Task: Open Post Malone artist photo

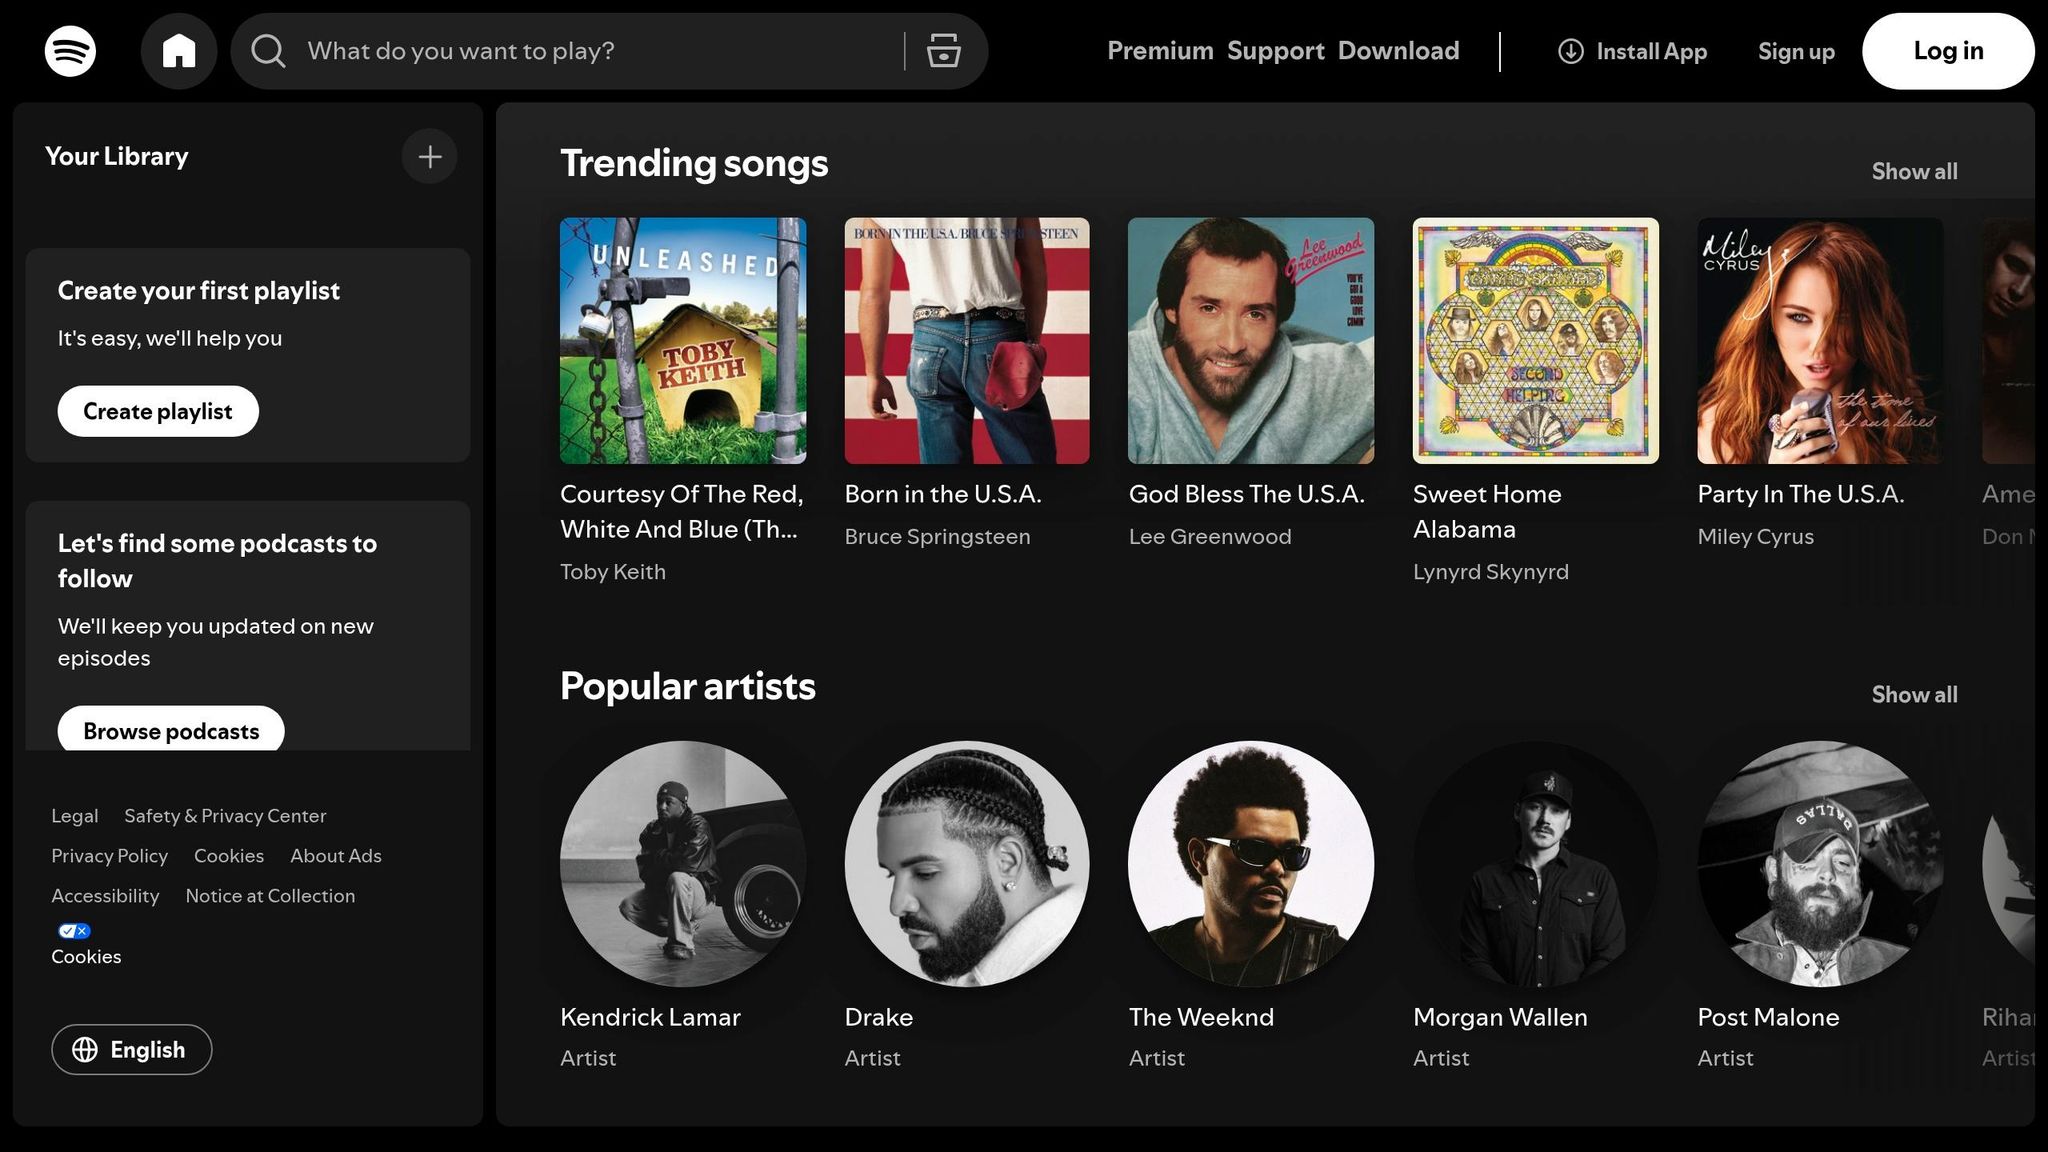Action: click(x=1820, y=864)
